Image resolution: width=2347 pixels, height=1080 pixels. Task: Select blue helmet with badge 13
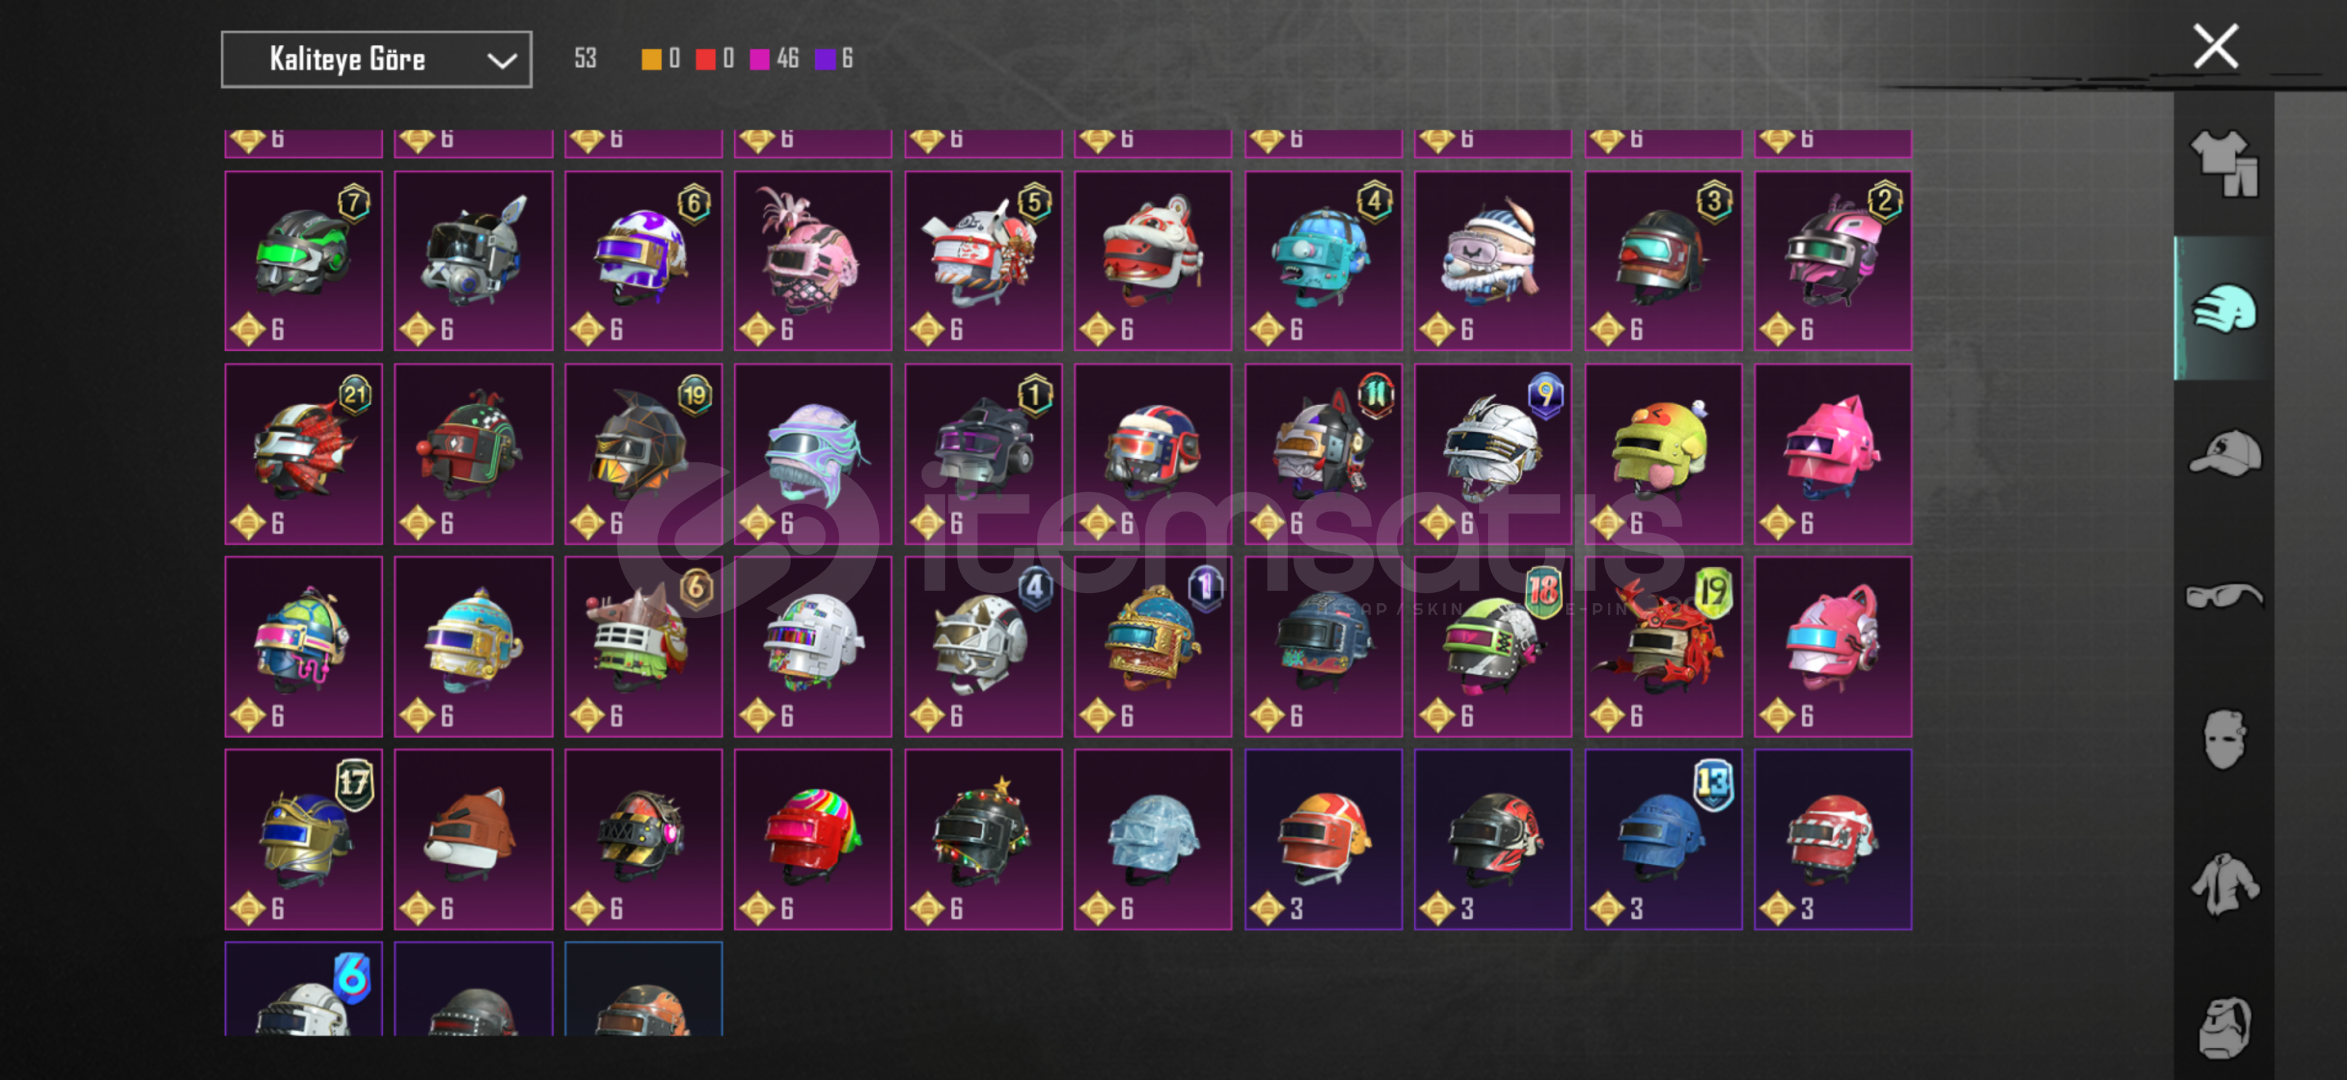tap(1663, 839)
